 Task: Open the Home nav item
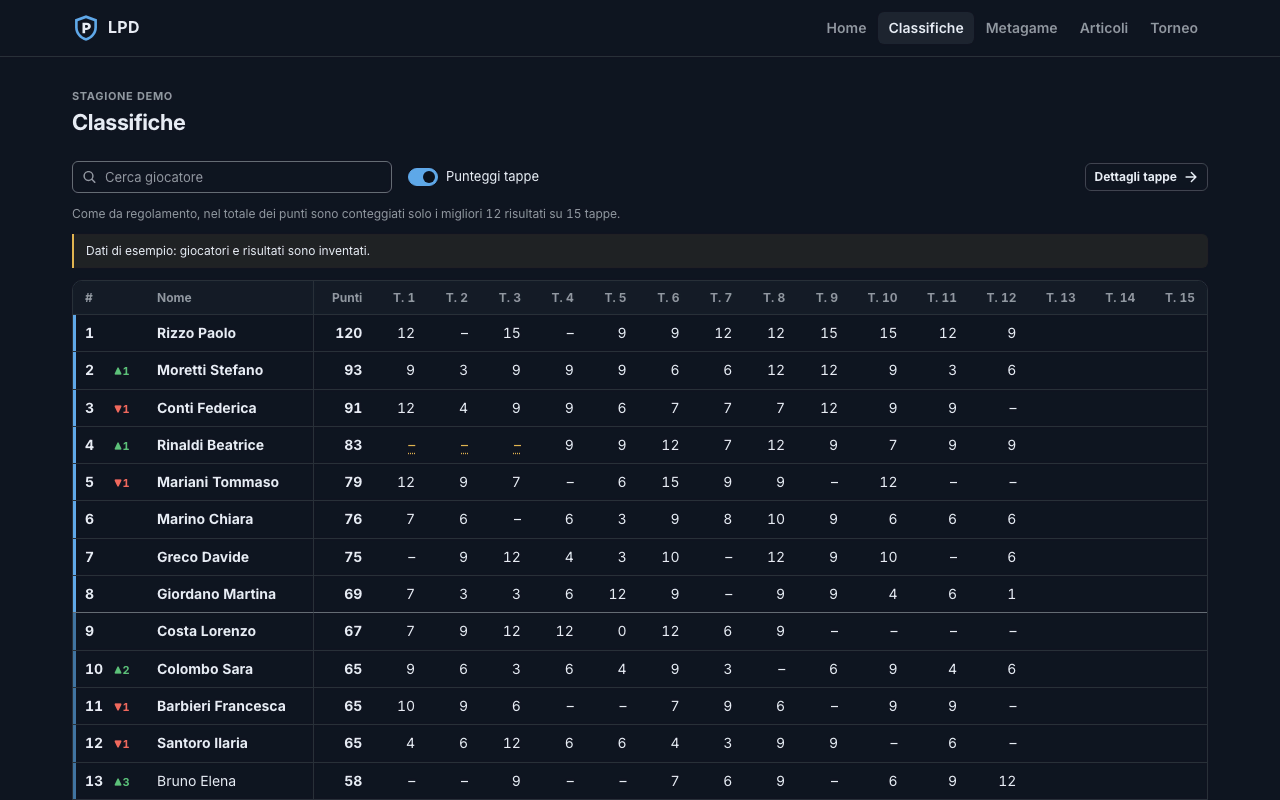(x=846, y=28)
